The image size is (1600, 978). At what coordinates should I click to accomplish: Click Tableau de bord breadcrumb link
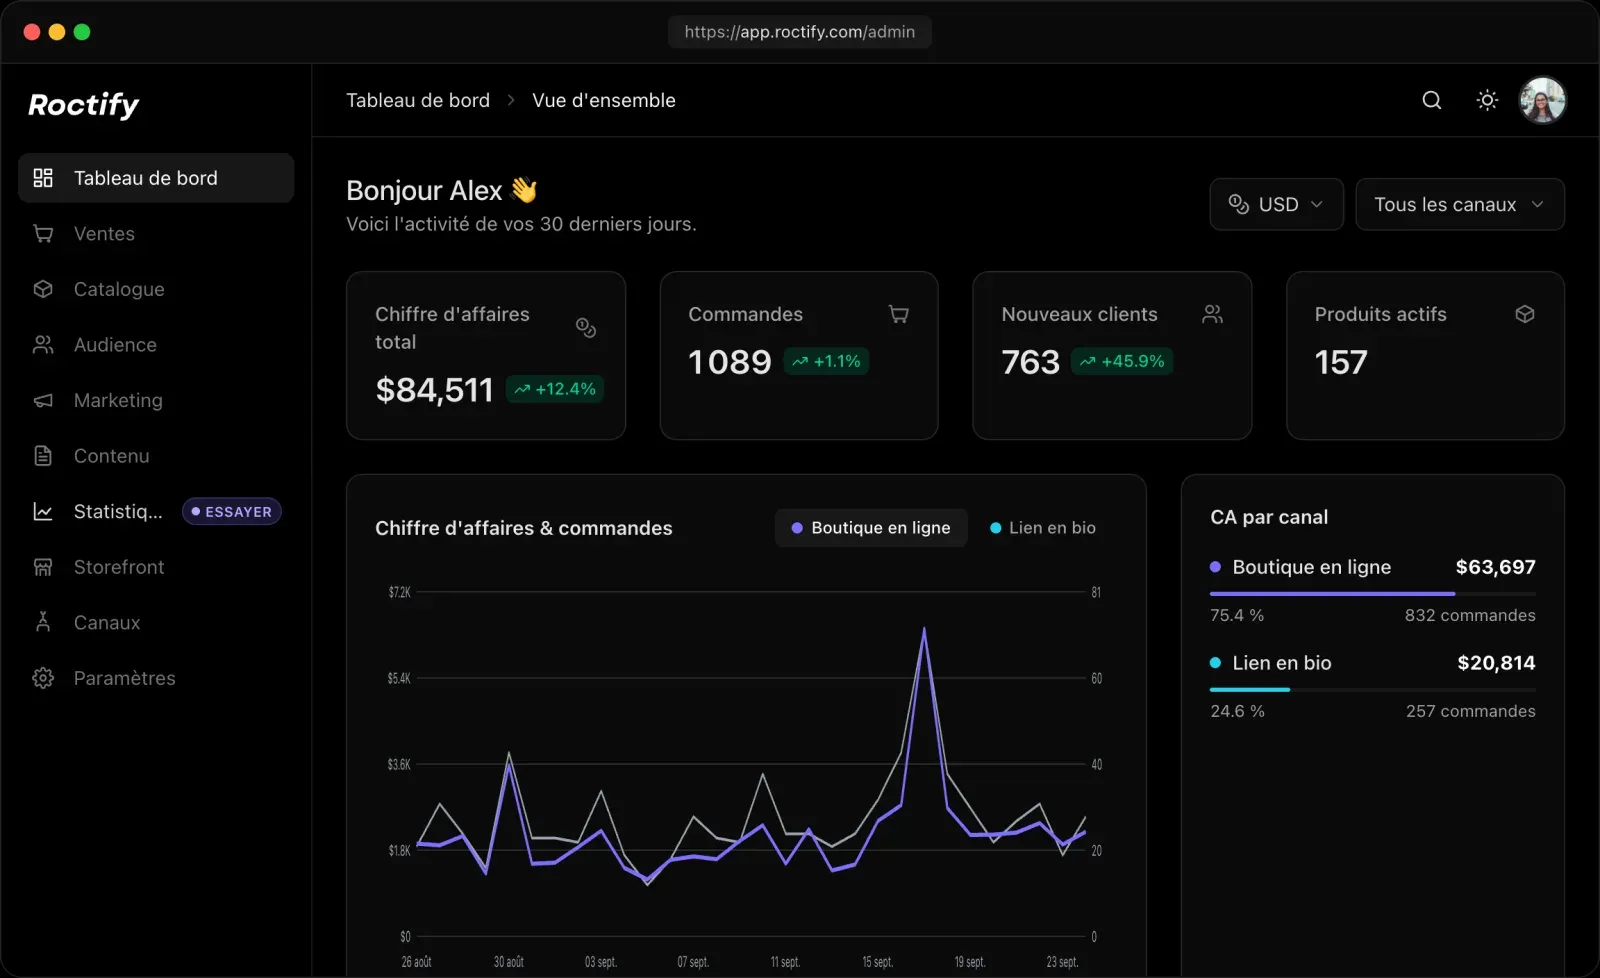[x=418, y=100]
